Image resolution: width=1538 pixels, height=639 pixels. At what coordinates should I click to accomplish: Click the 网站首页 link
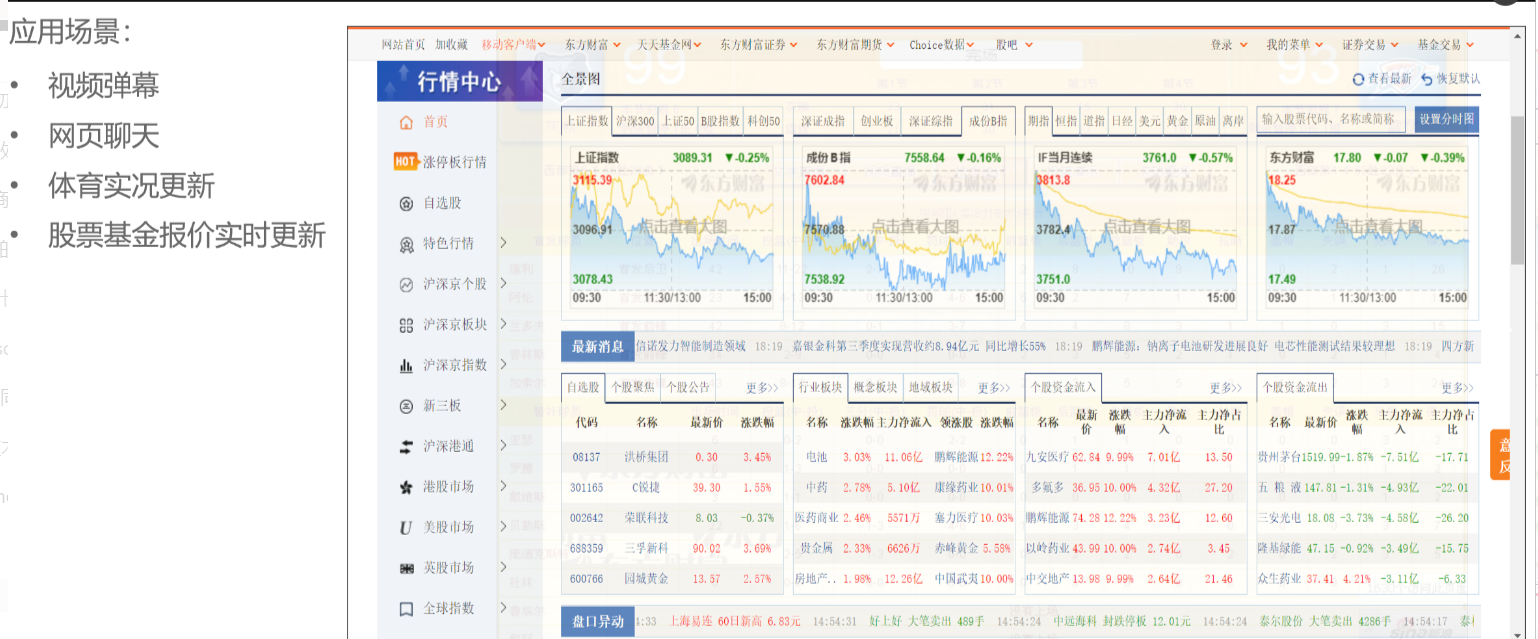coord(403,45)
